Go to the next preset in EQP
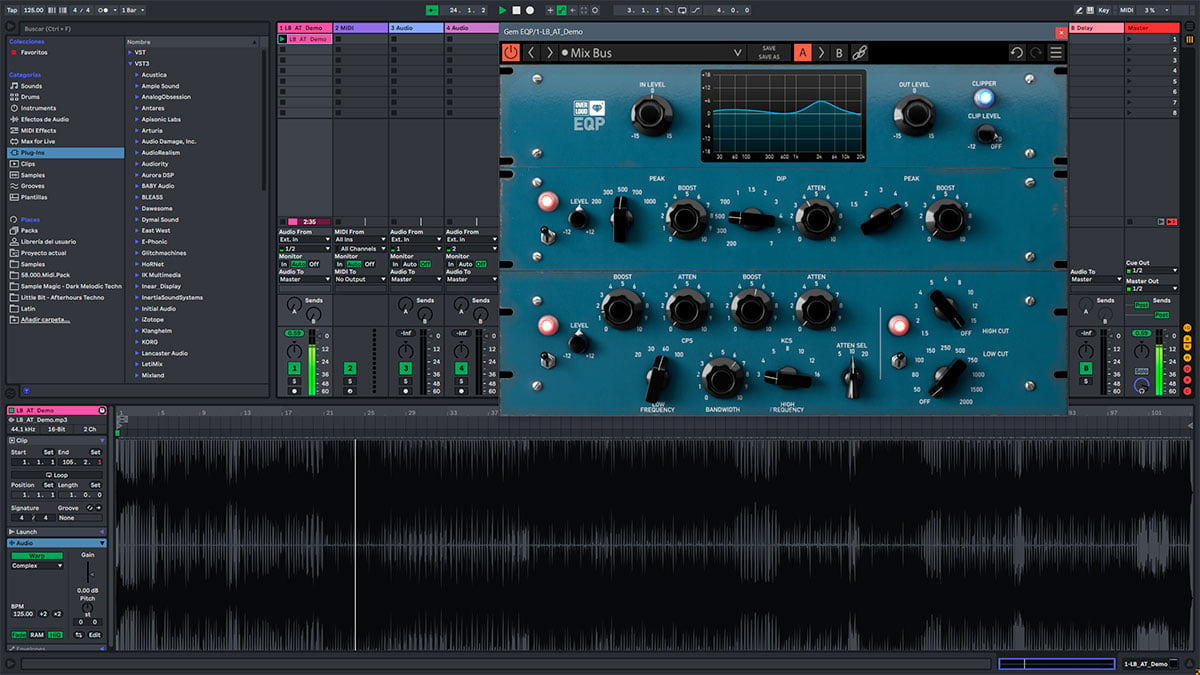This screenshot has width=1200, height=675. click(x=549, y=52)
